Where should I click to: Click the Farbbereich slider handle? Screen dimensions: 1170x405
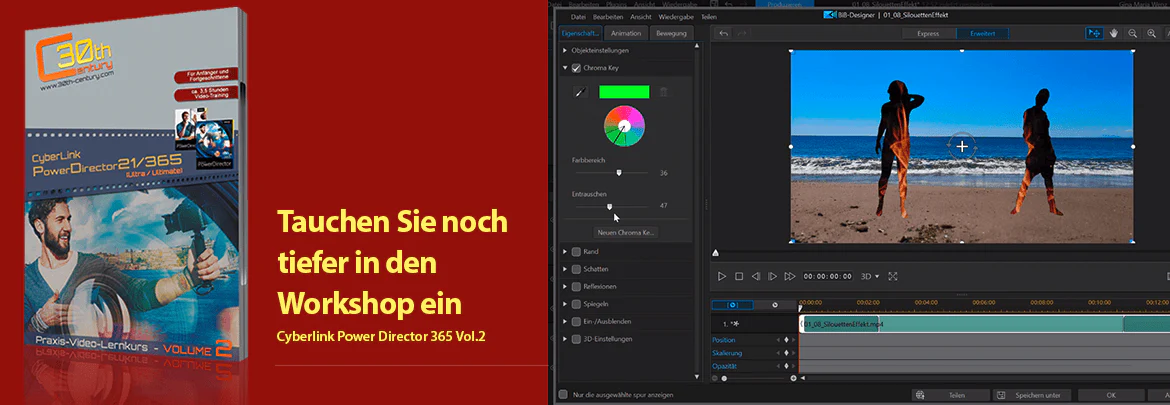619,172
